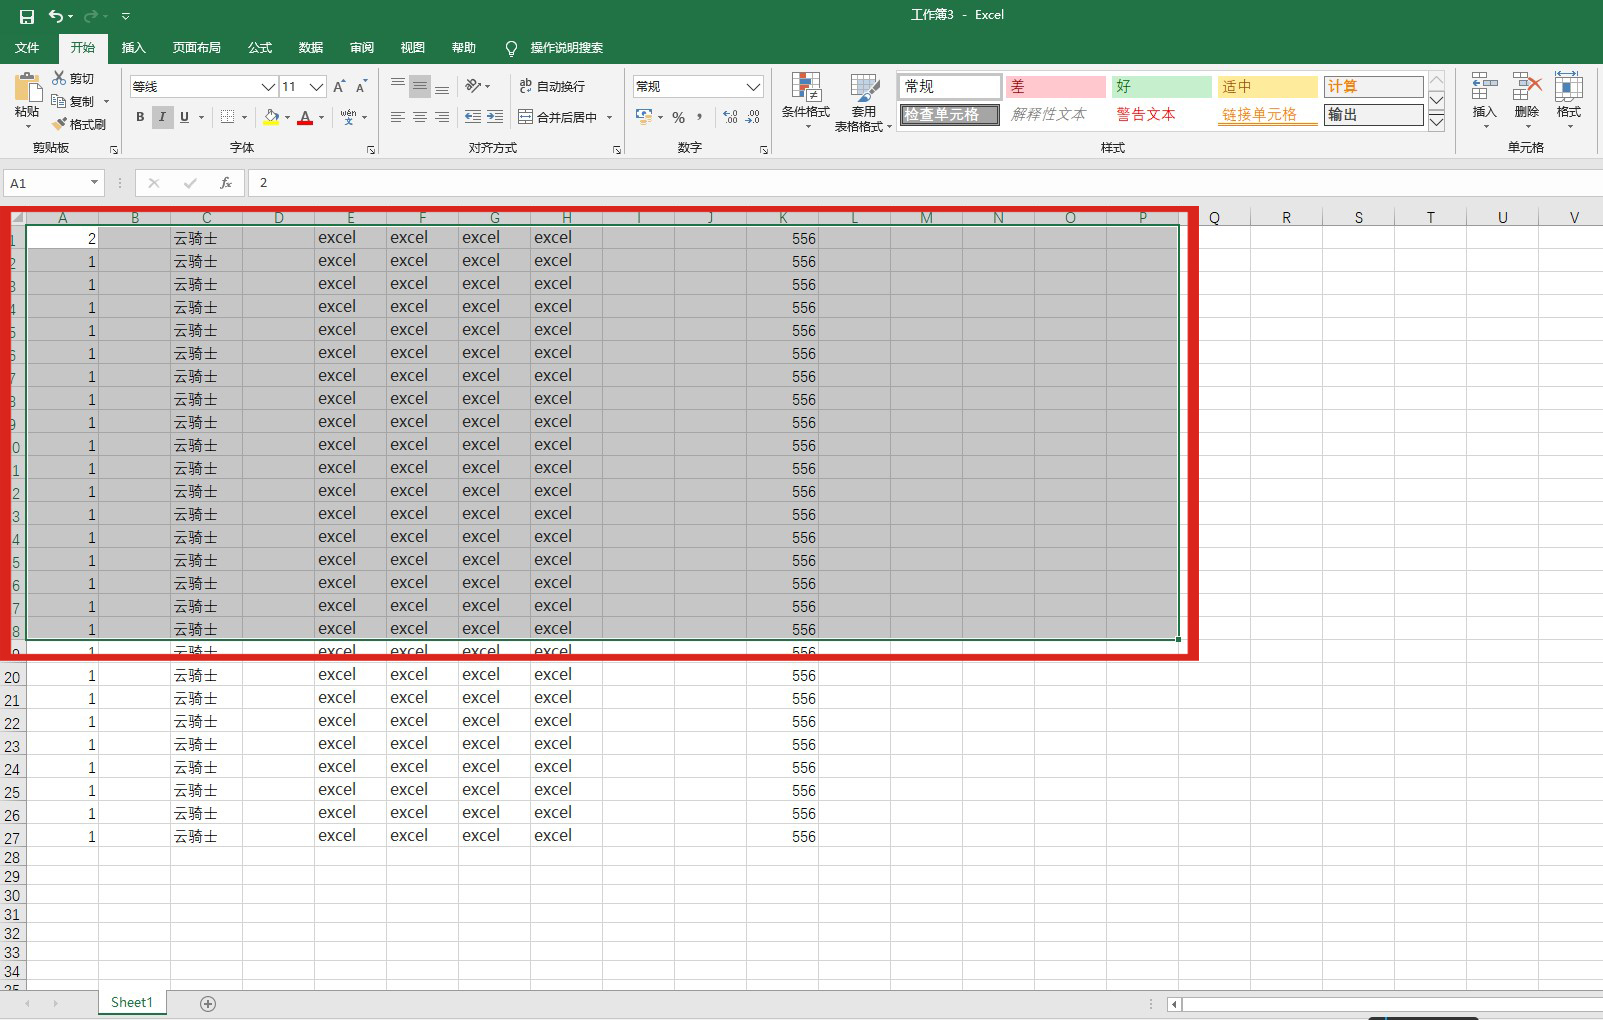Open the Quick Access Toolbar customize arrow
The height and width of the screenshot is (1020, 1603).
(125, 16)
